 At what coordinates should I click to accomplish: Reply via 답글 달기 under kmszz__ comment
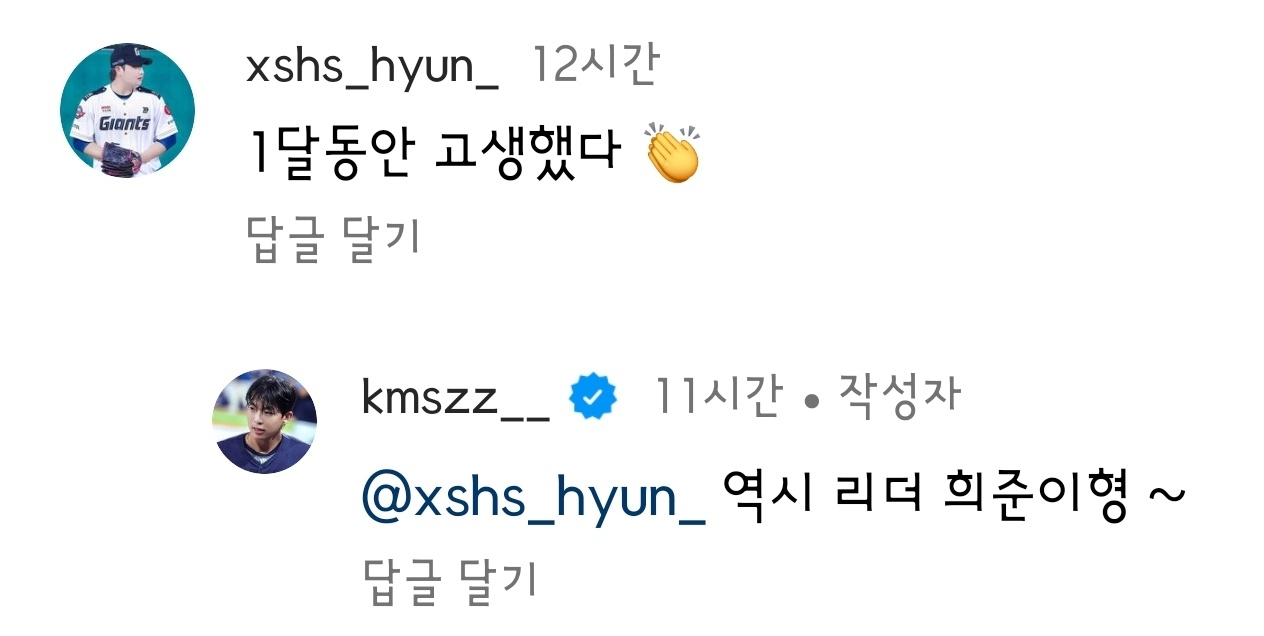pyautogui.click(x=450, y=579)
